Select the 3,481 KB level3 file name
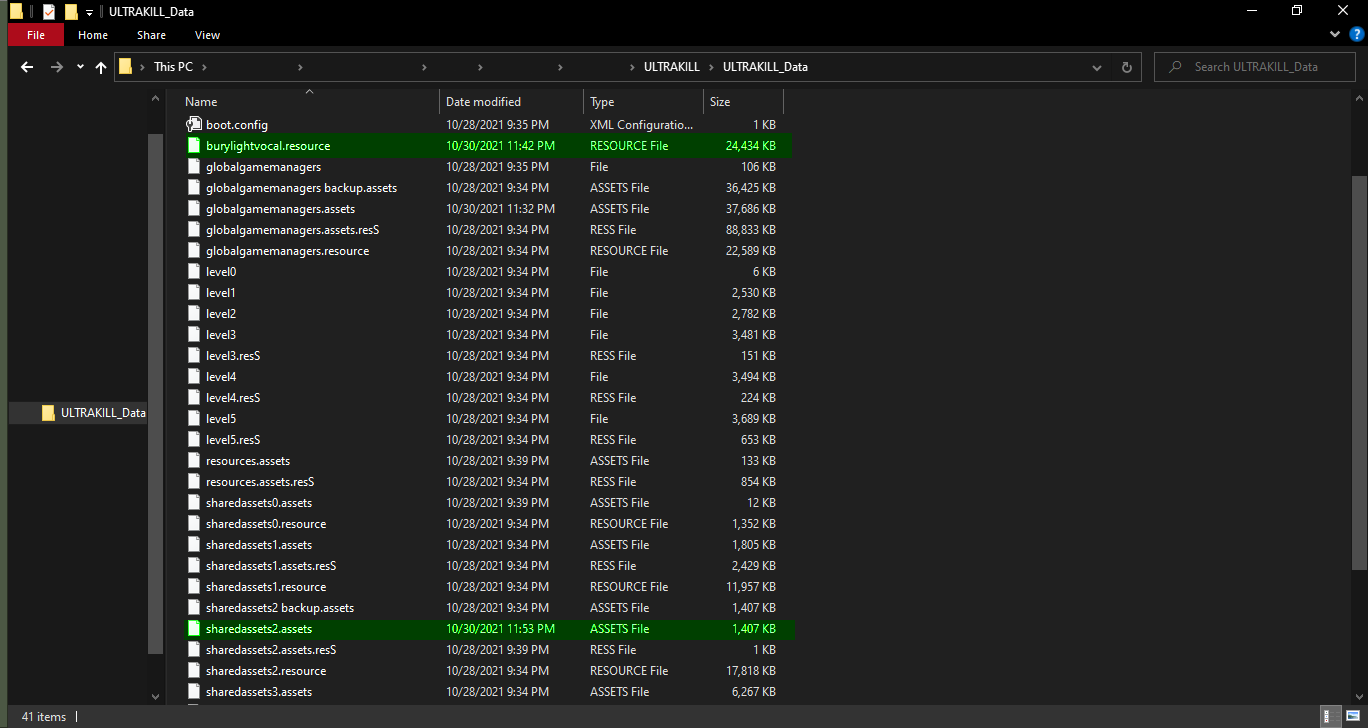 click(221, 335)
